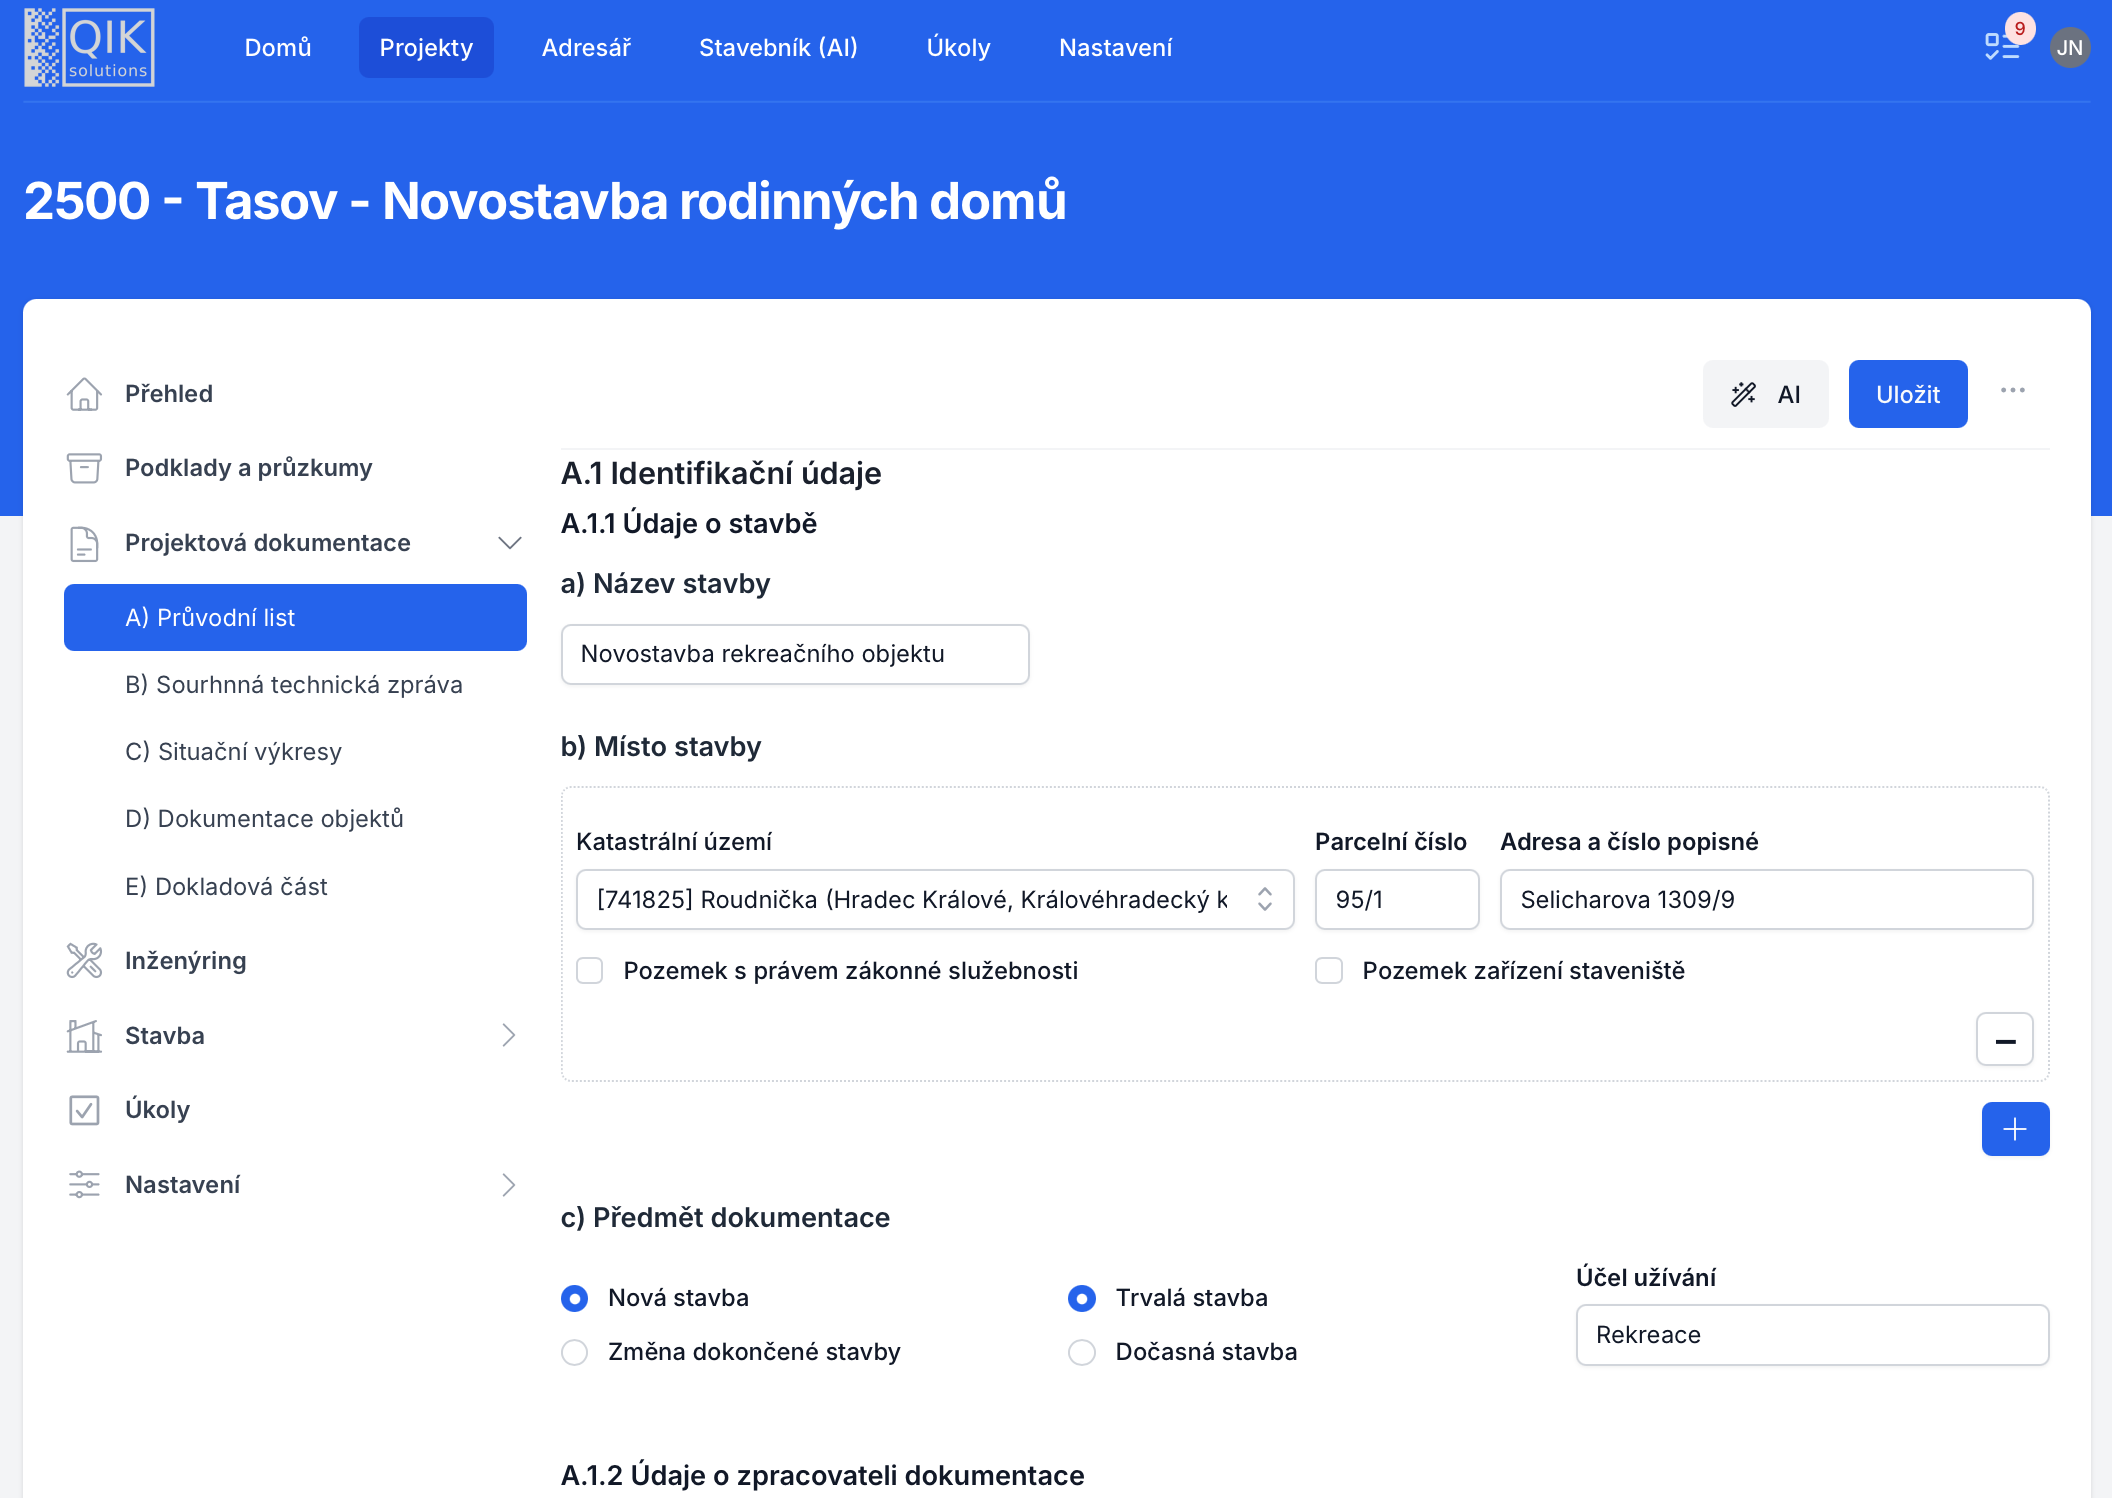
Task: Open the Katastrální území dropdown
Action: coord(934,900)
